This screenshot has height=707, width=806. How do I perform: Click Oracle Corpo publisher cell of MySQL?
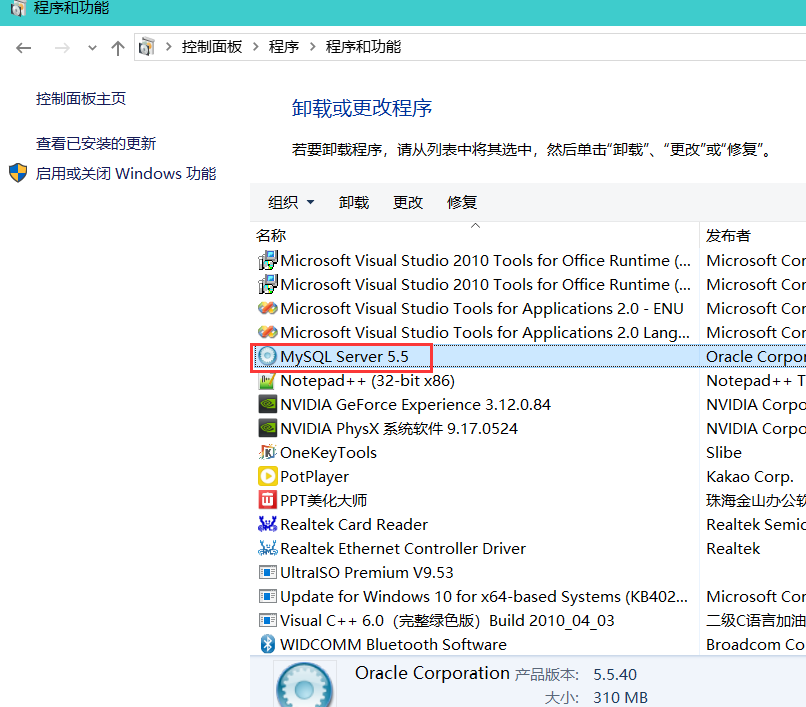coord(756,356)
